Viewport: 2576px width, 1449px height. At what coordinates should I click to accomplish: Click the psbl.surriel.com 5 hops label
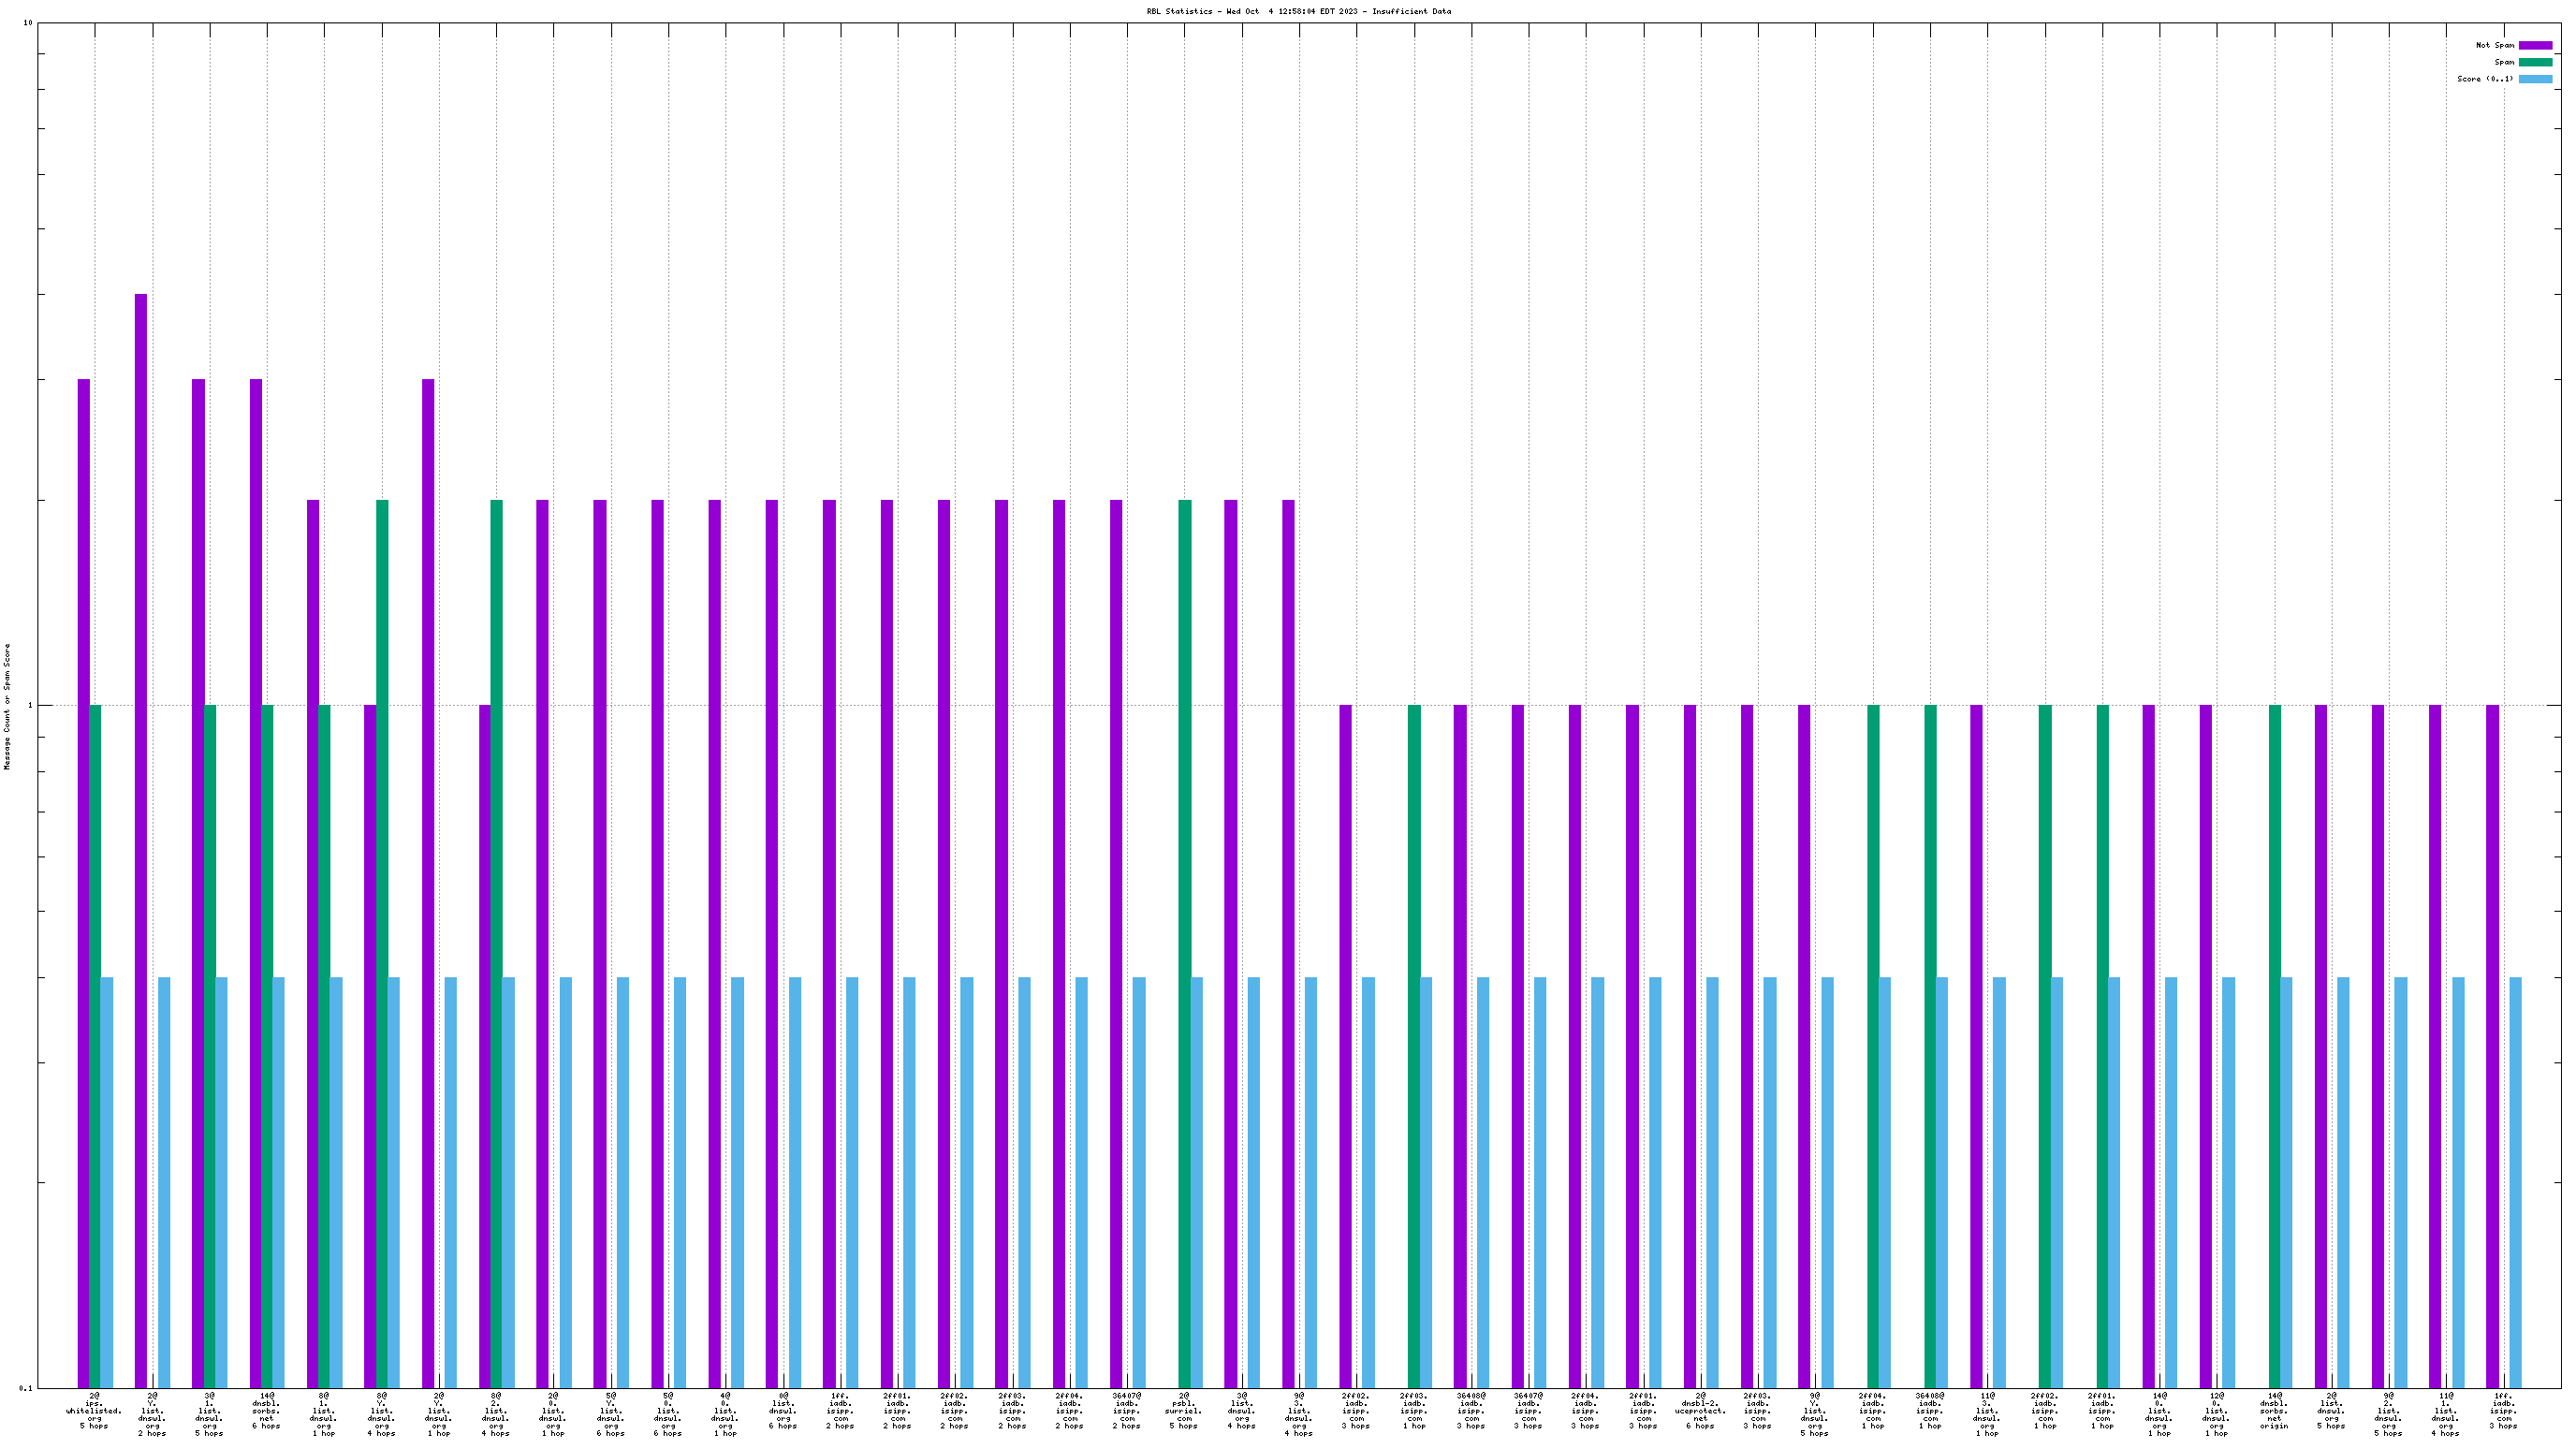coord(1184,1411)
